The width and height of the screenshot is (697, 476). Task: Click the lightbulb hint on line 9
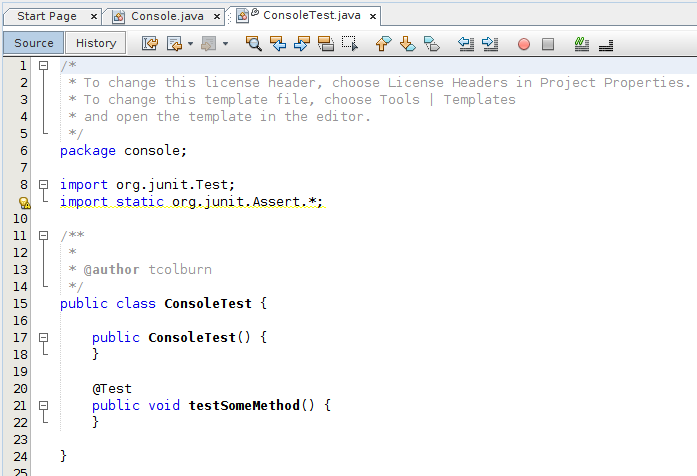click(x=24, y=202)
